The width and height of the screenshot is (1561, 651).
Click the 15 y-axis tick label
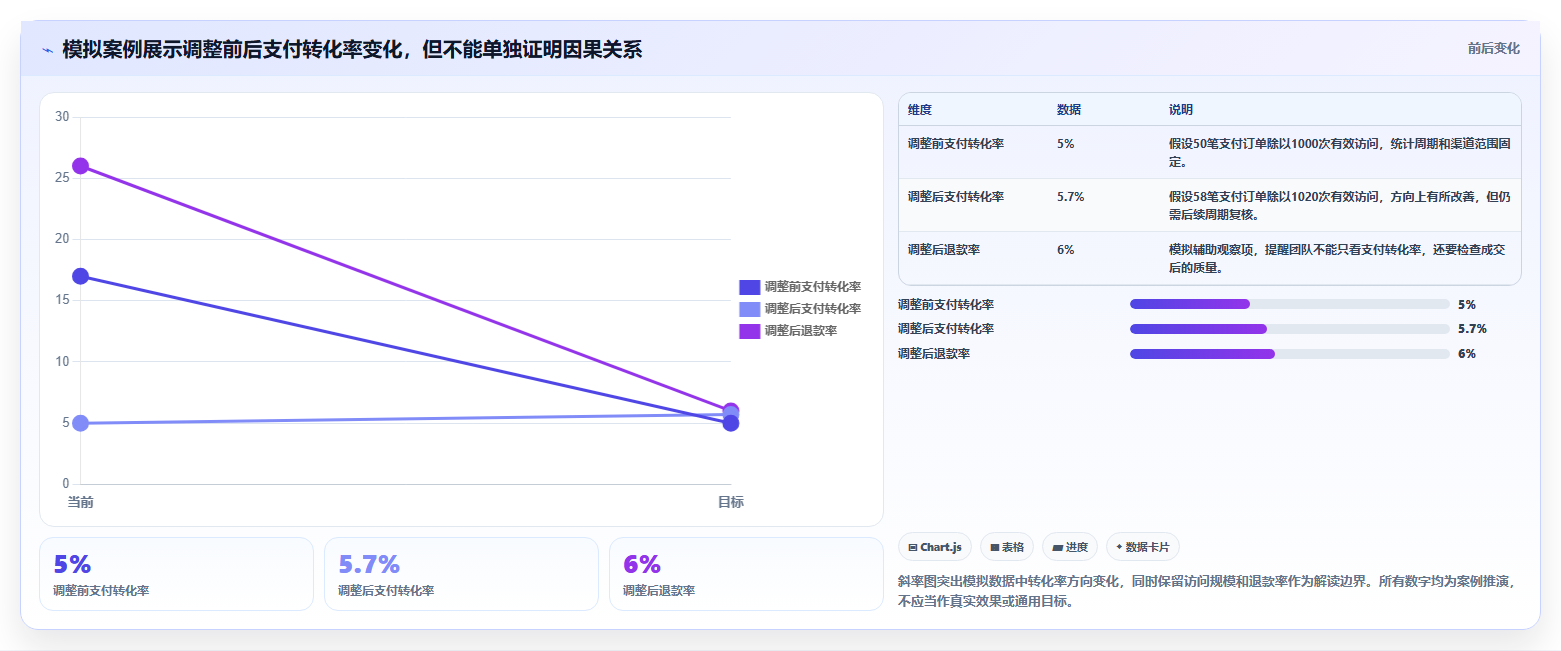coord(62,300)
